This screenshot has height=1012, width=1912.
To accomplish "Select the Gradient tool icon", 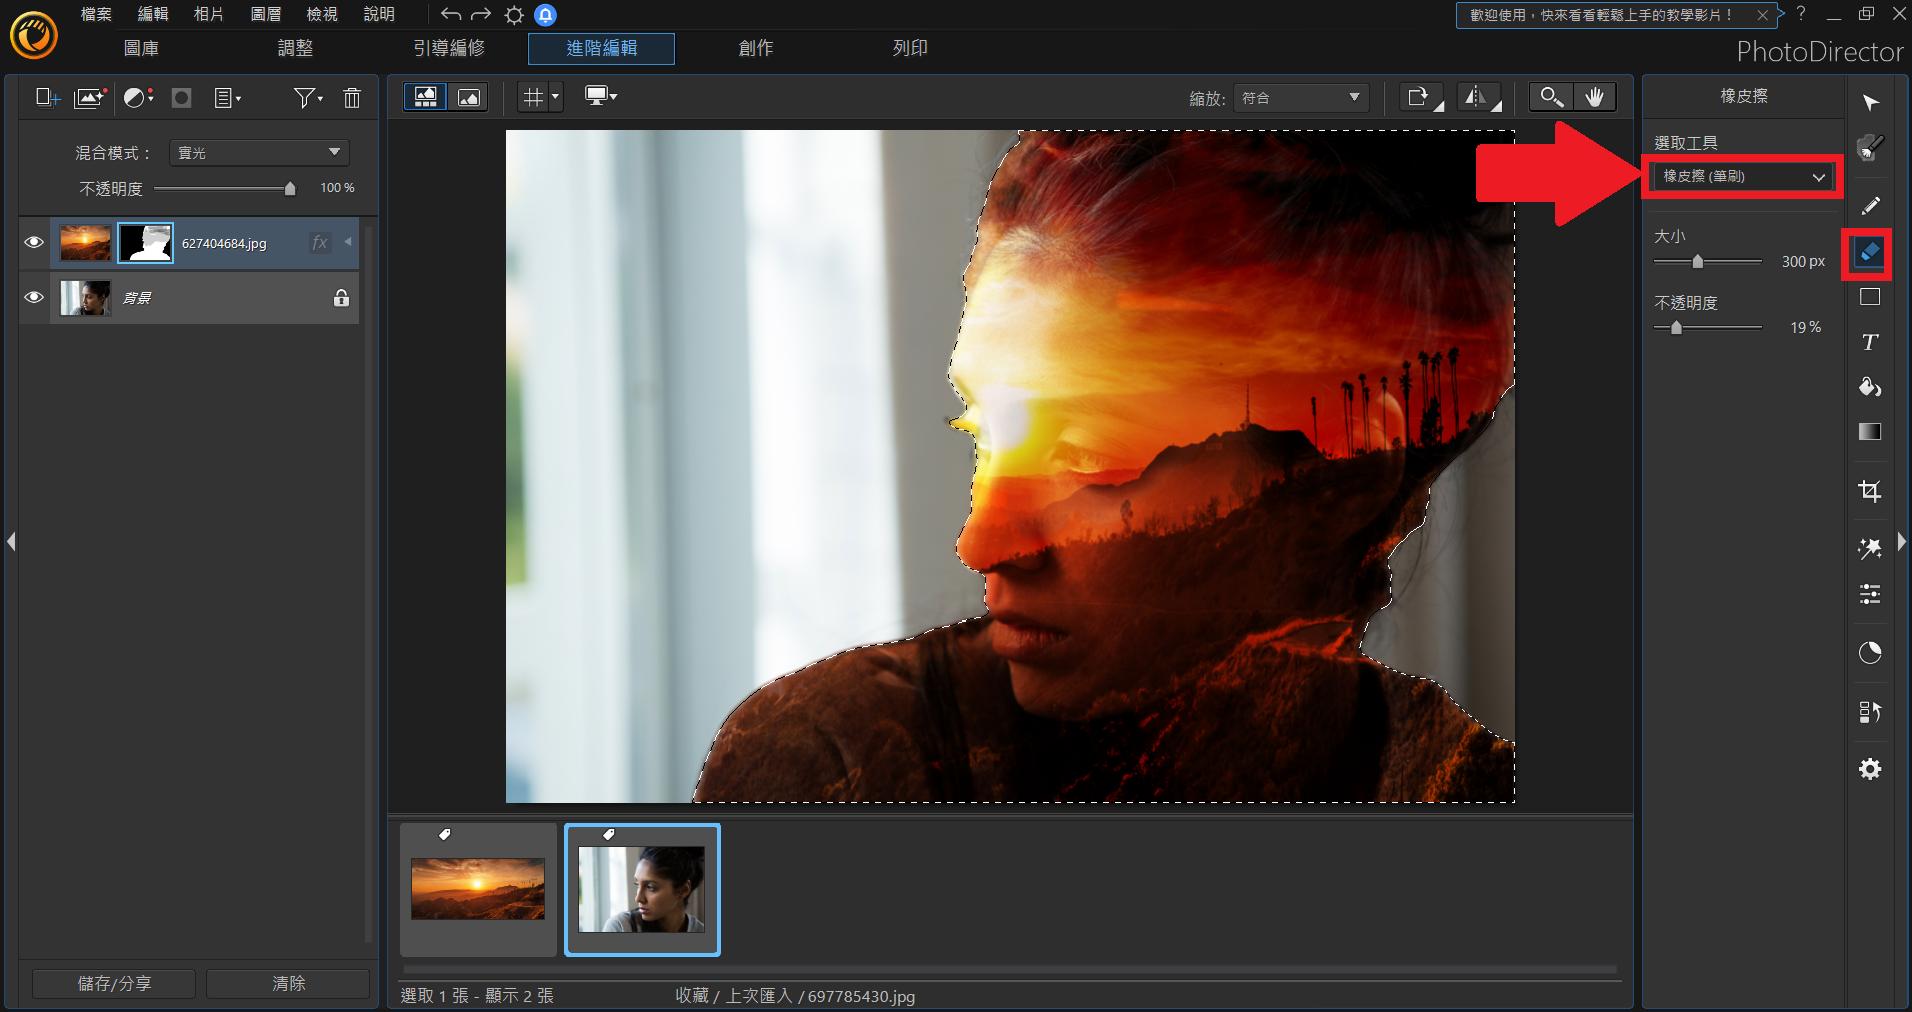I will click(x=1869, y=432).
